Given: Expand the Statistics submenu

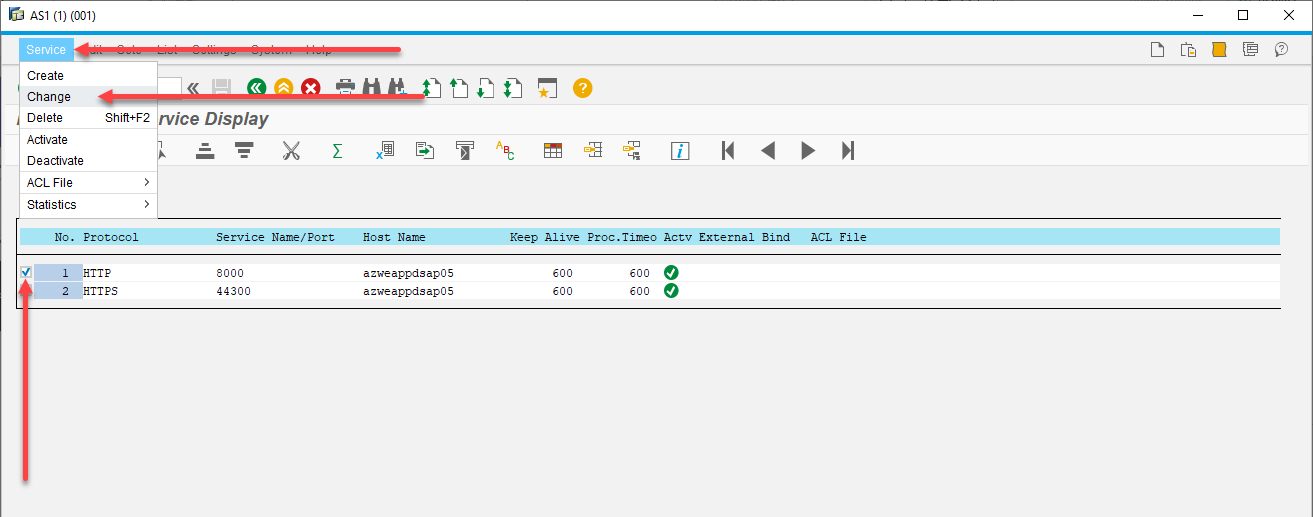Looking at the screenshot, I should tap(88, 204).
